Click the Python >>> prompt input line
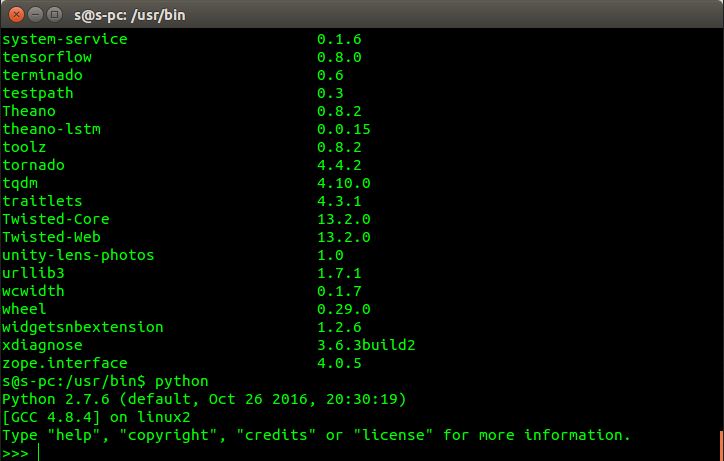This screenshot has height=461, width=724. 360,453
